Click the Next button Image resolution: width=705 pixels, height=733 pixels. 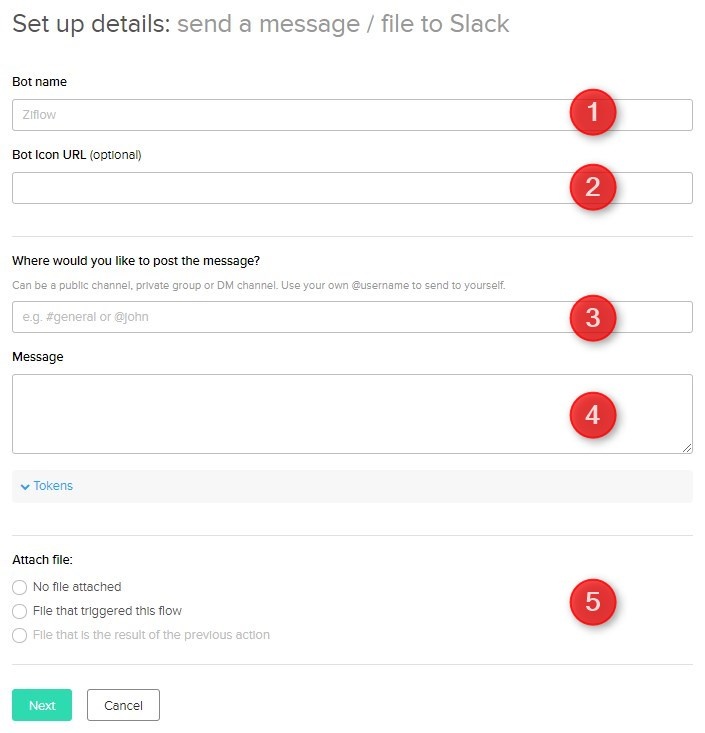42,705
